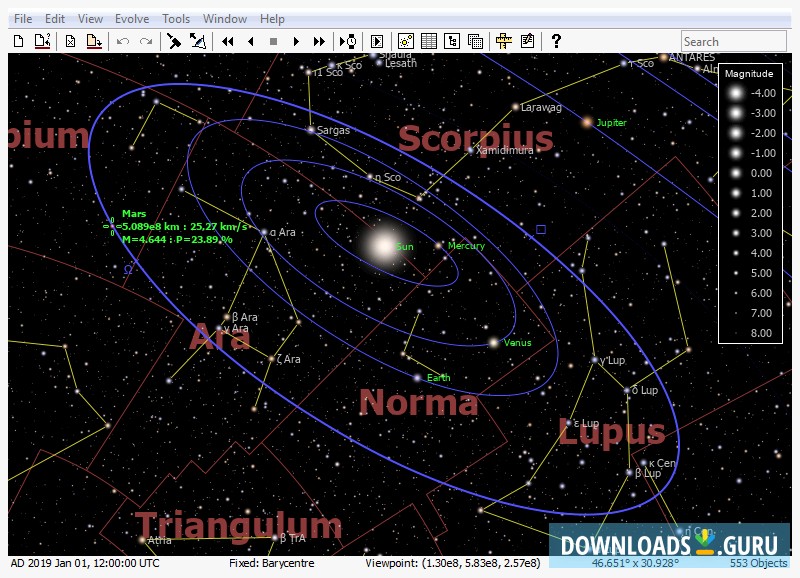This screenshot has height=578, width=800.
Task: Click the Larawag star label
Action: [x=541, y=107]
